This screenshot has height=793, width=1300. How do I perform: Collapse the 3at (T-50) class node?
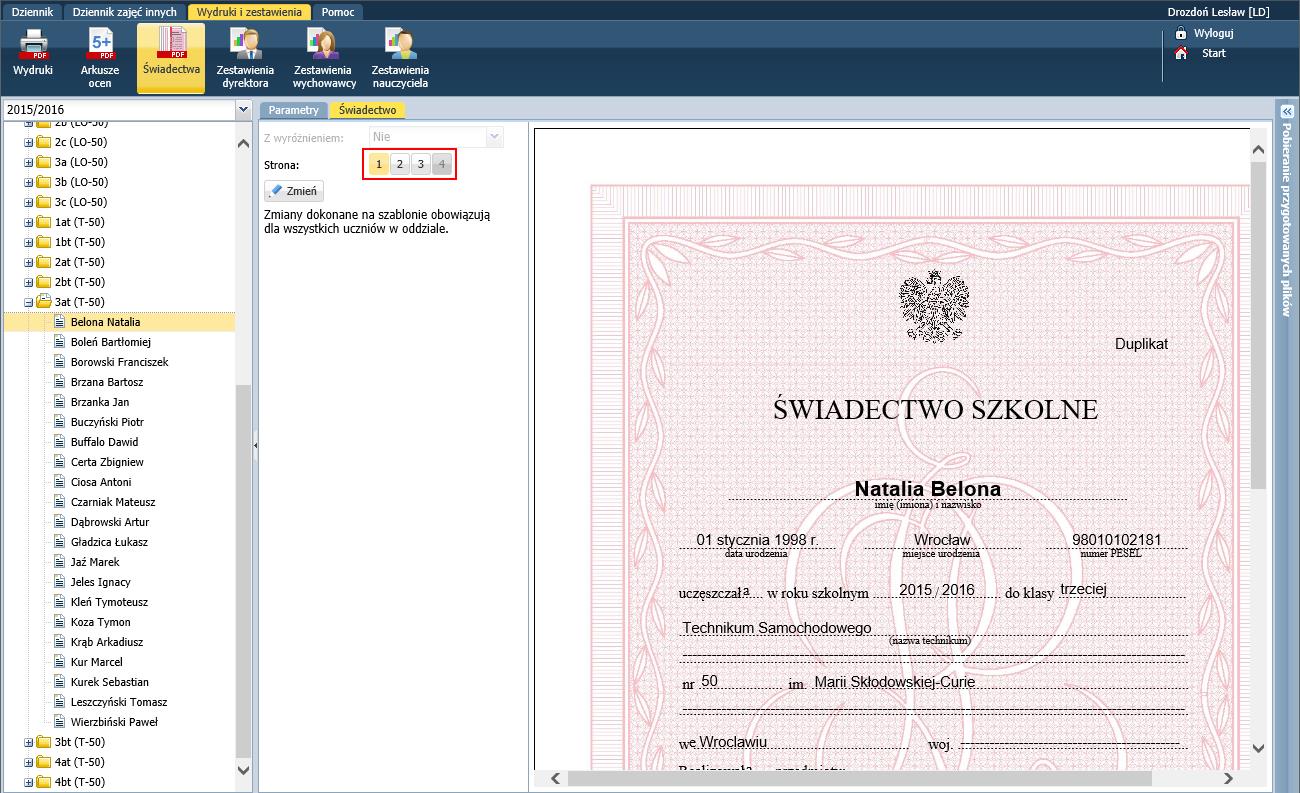29,302
